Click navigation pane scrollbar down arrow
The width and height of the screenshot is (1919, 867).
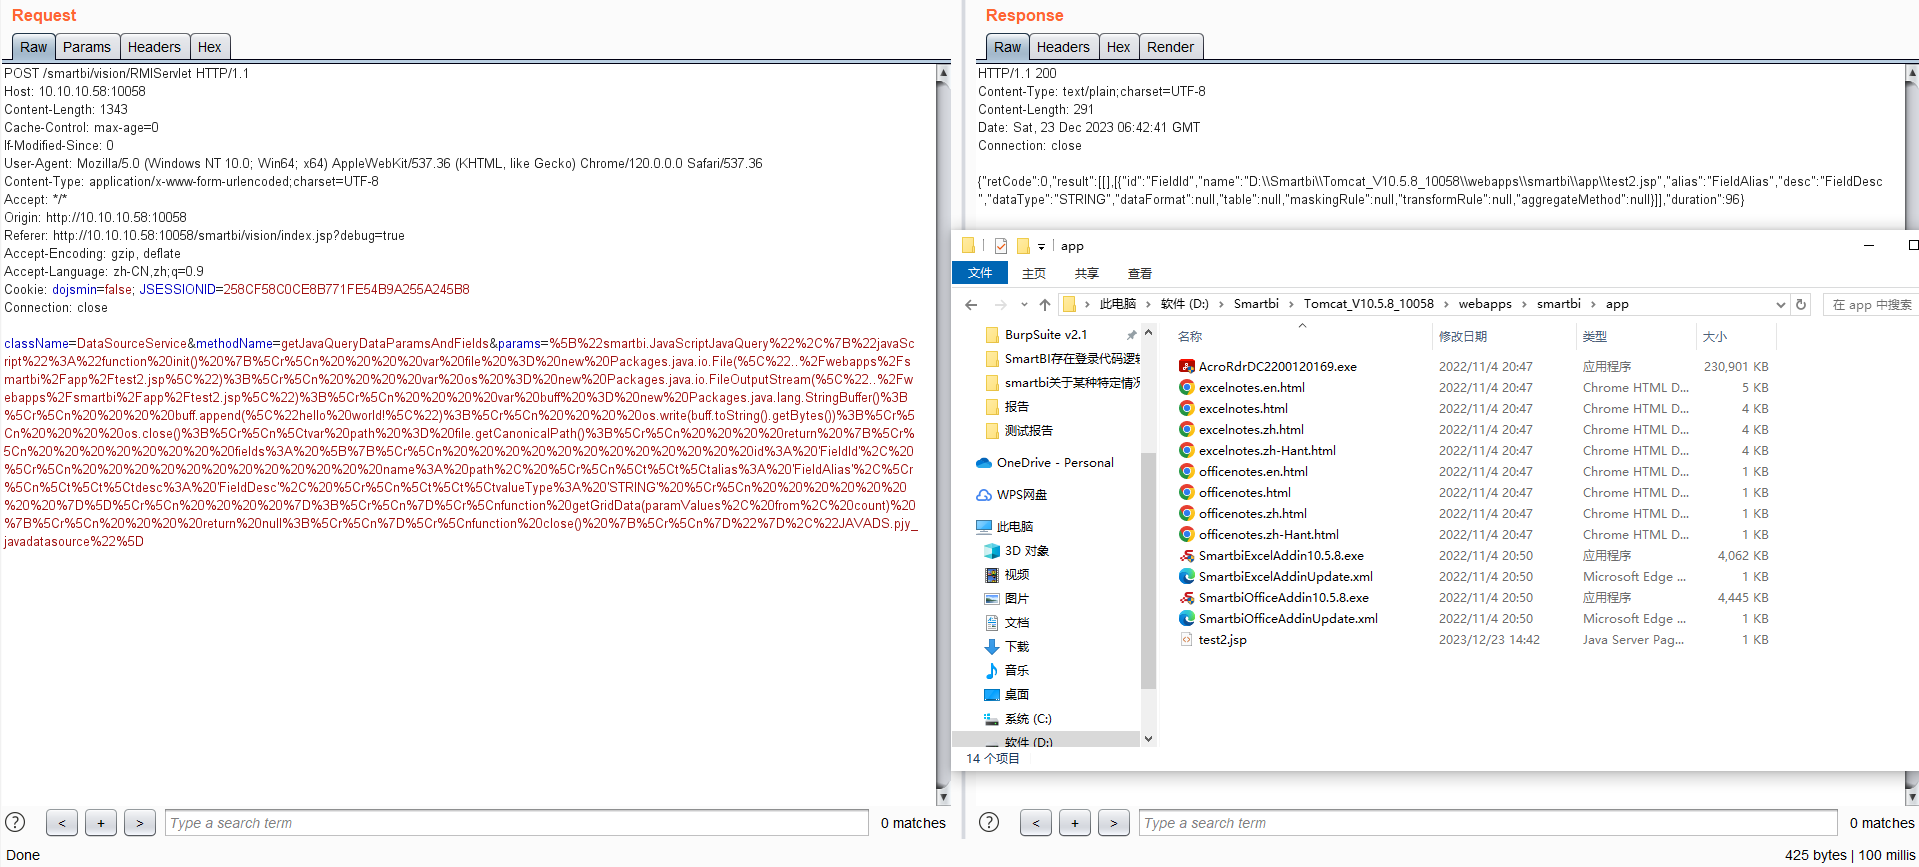click(1148, 739)
